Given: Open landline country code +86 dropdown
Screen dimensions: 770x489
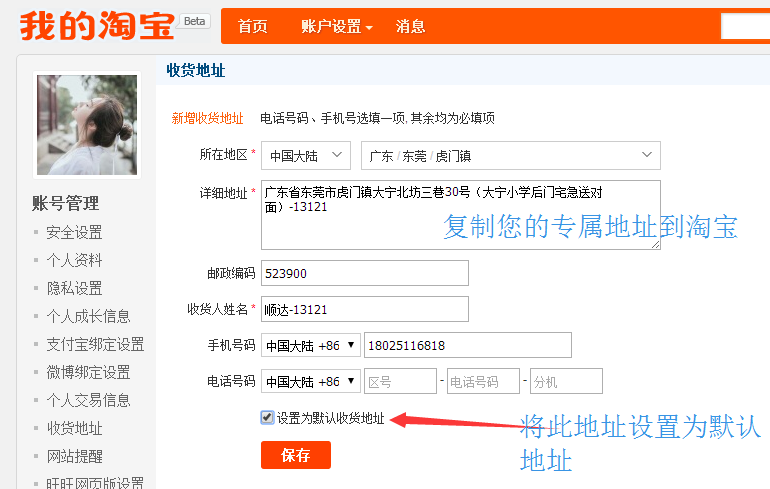Looking at the screenshot, I should click(311, 381).
